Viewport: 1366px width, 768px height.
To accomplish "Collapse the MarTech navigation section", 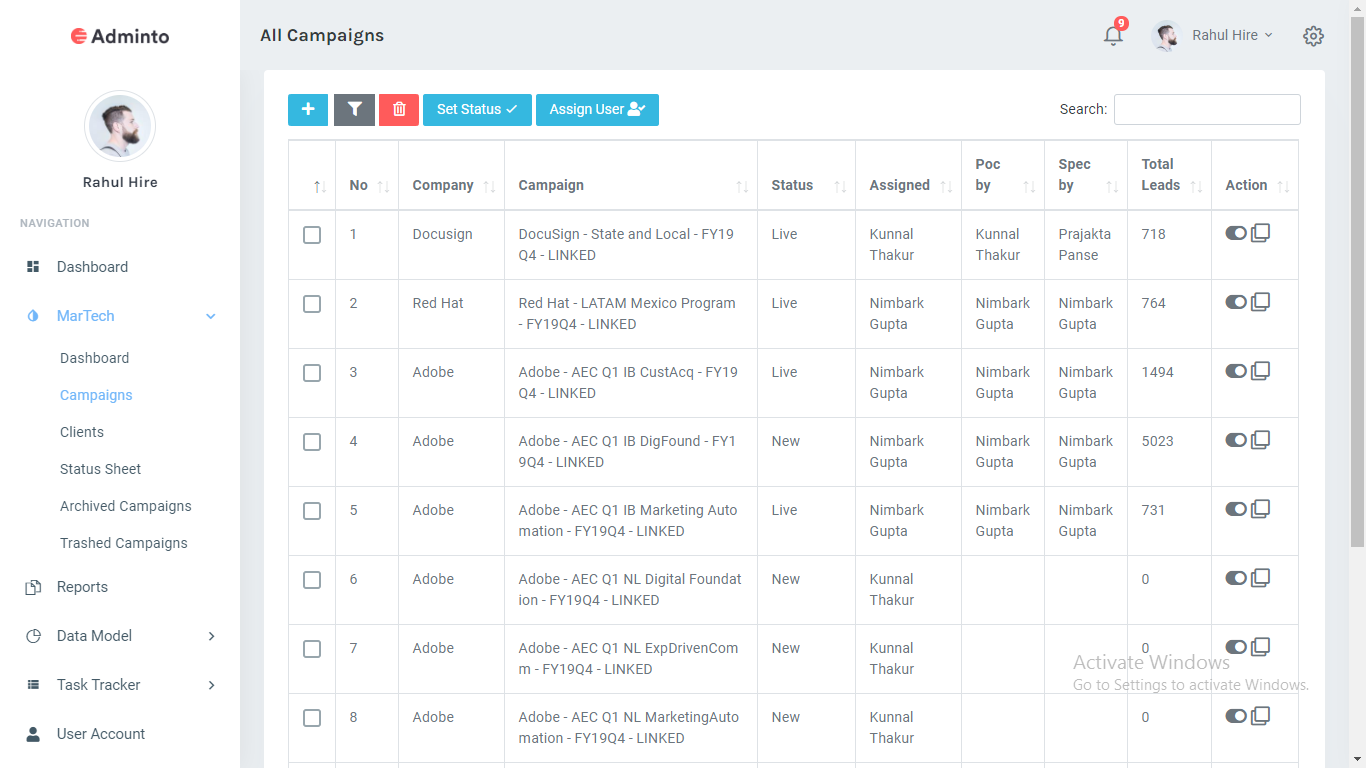I will coord(211,316).
